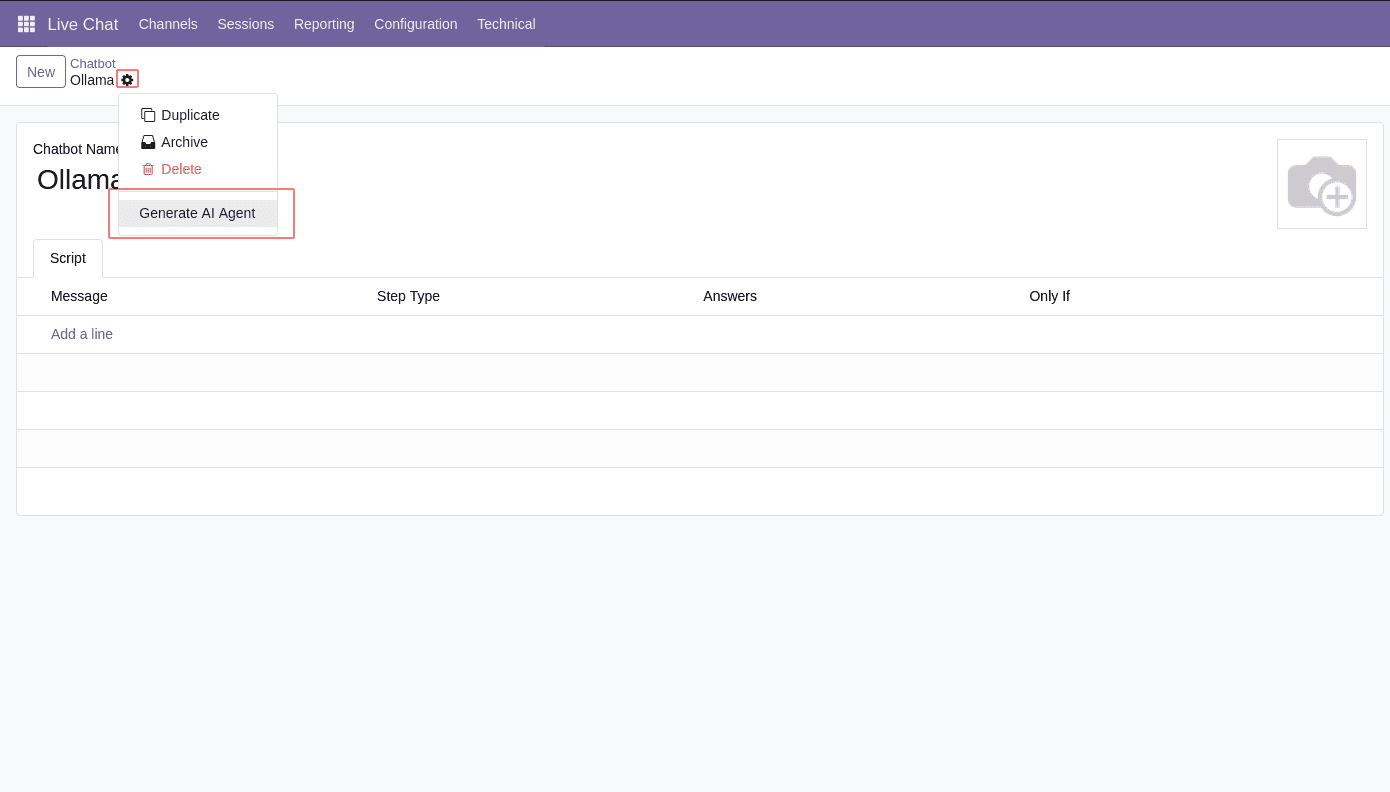
Task: Switch to the Script tab
Action: [67, 258]
